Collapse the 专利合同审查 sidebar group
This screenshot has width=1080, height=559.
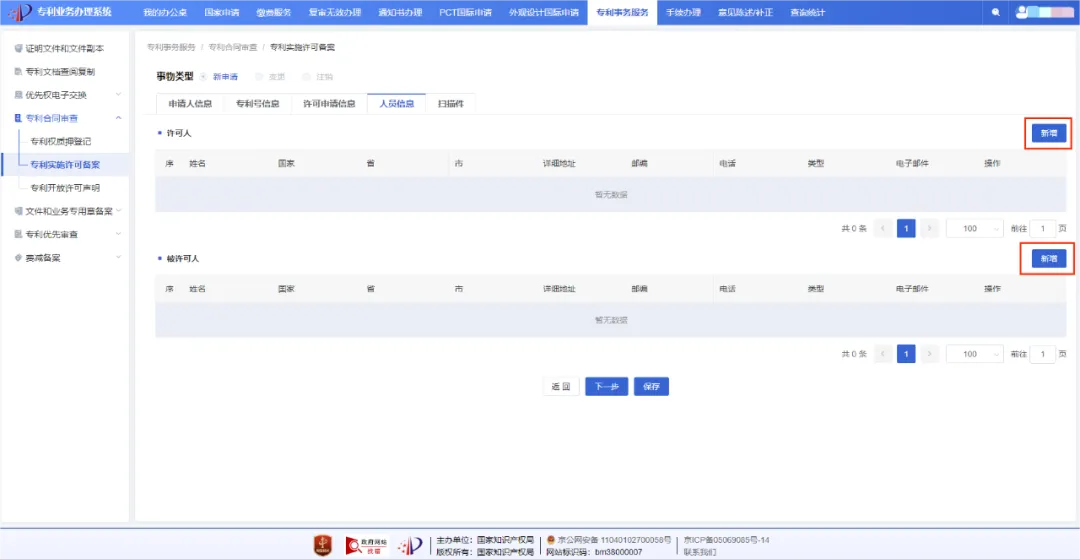(118, 118)
